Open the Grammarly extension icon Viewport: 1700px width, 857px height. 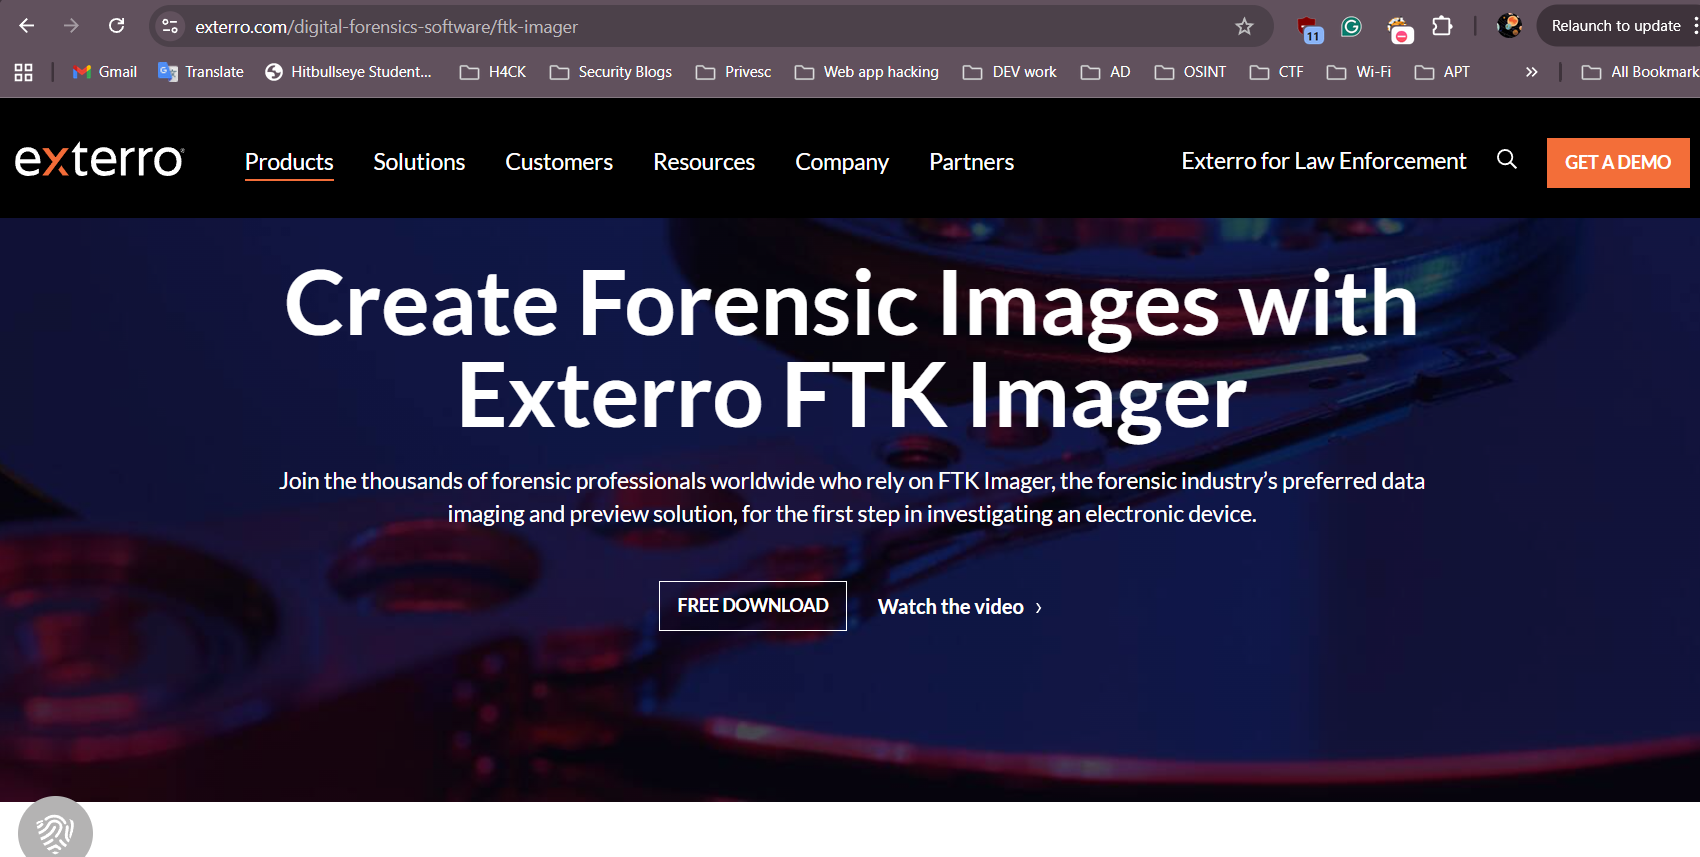click(1351, 27)
